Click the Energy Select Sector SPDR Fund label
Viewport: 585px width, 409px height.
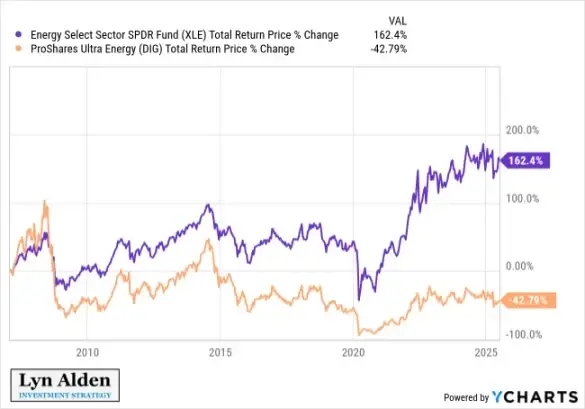point(184,35)
